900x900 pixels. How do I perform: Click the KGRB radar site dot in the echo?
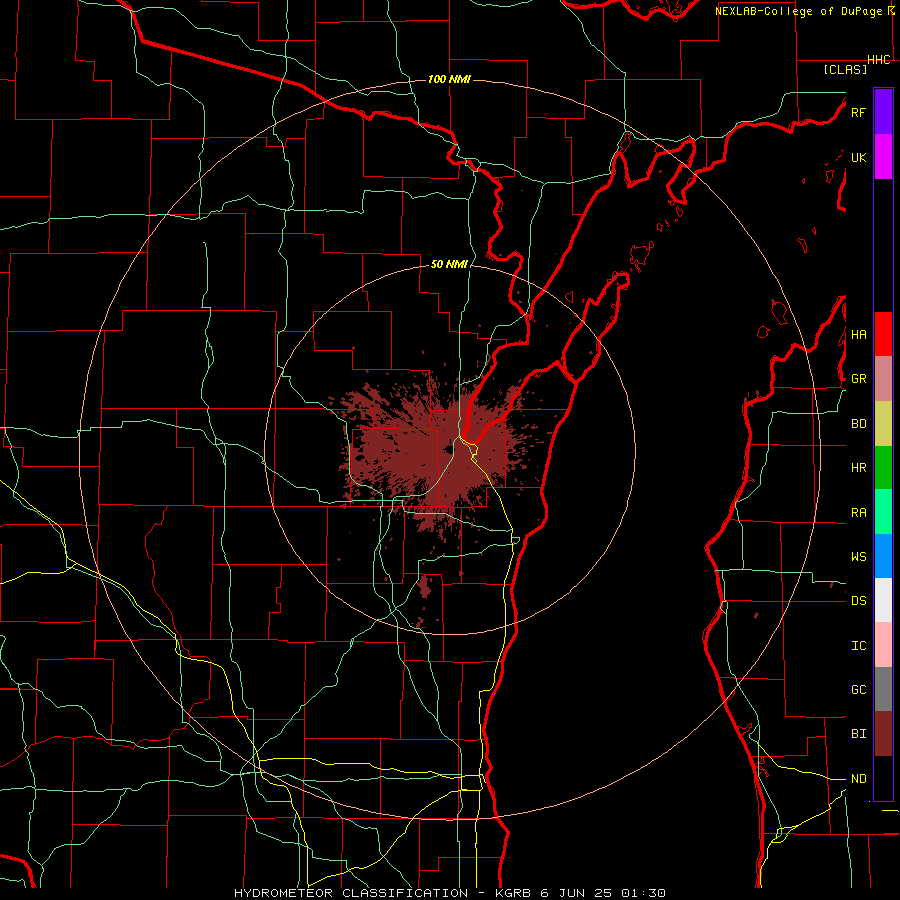(x=447, y=449)
